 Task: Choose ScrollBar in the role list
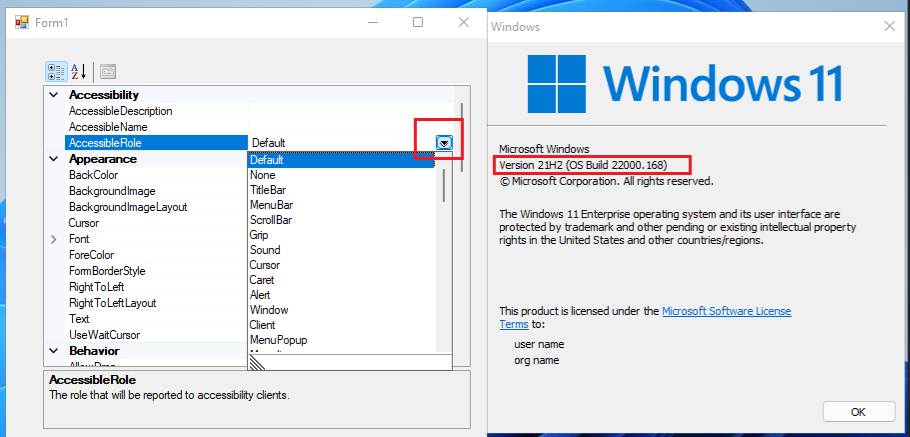[341, 220]
